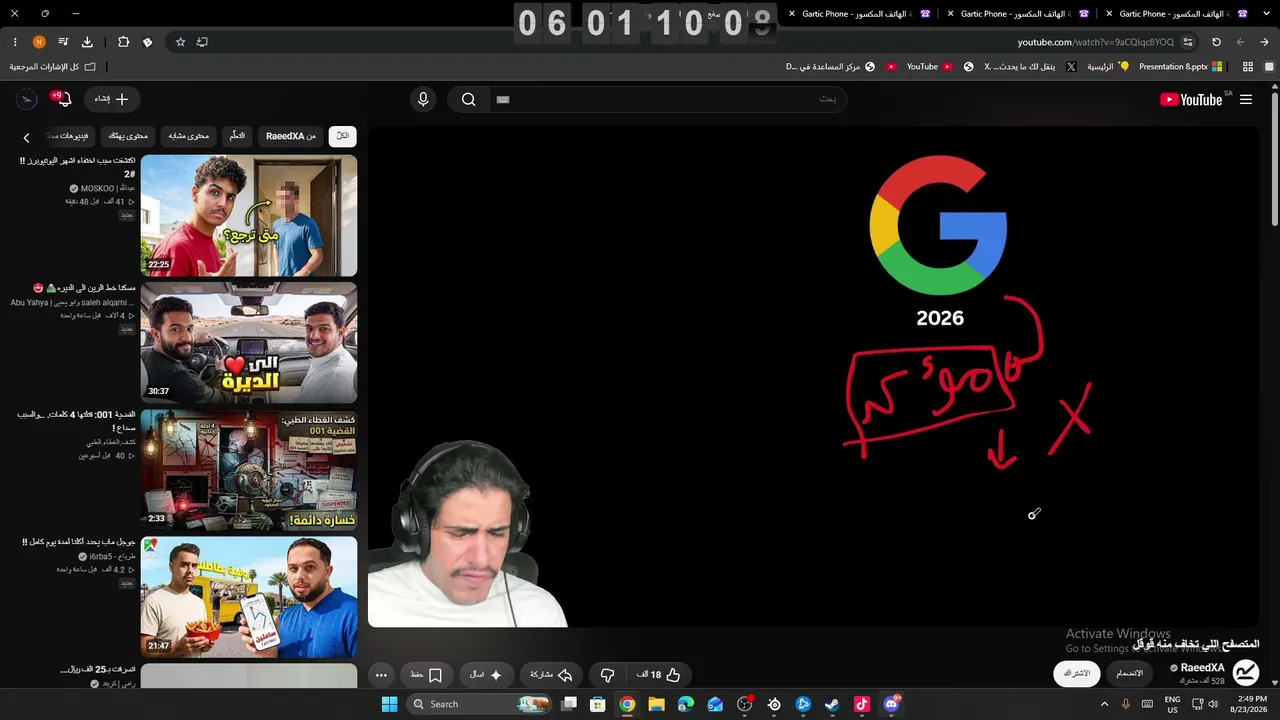Open Discord from the taskbar
1280x720 pixels.
point(891,704)
